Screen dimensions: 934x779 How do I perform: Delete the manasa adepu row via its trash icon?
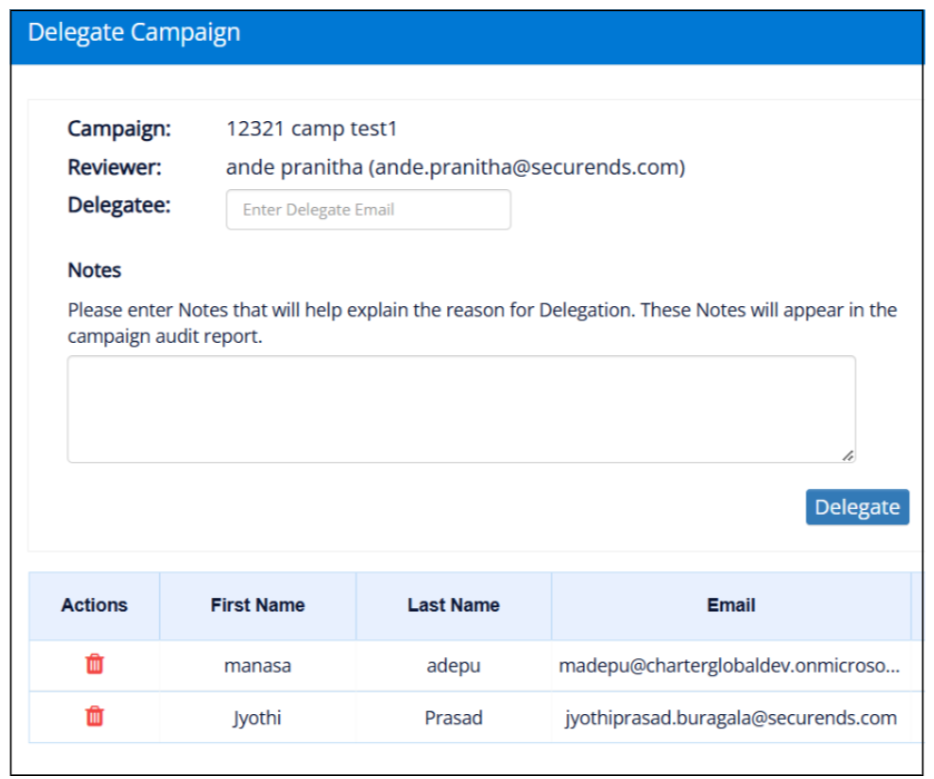(95, 663)
